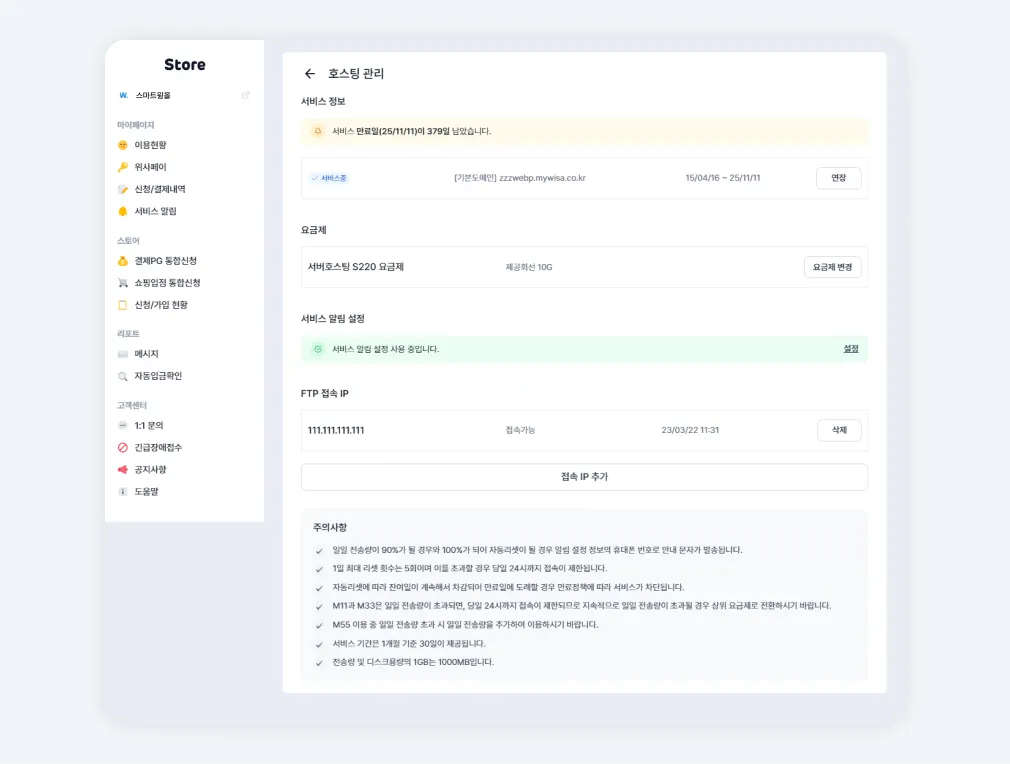Click 삭제 for IP 111.111.111.111
The image size is (1010, 764).
point(839,430)
